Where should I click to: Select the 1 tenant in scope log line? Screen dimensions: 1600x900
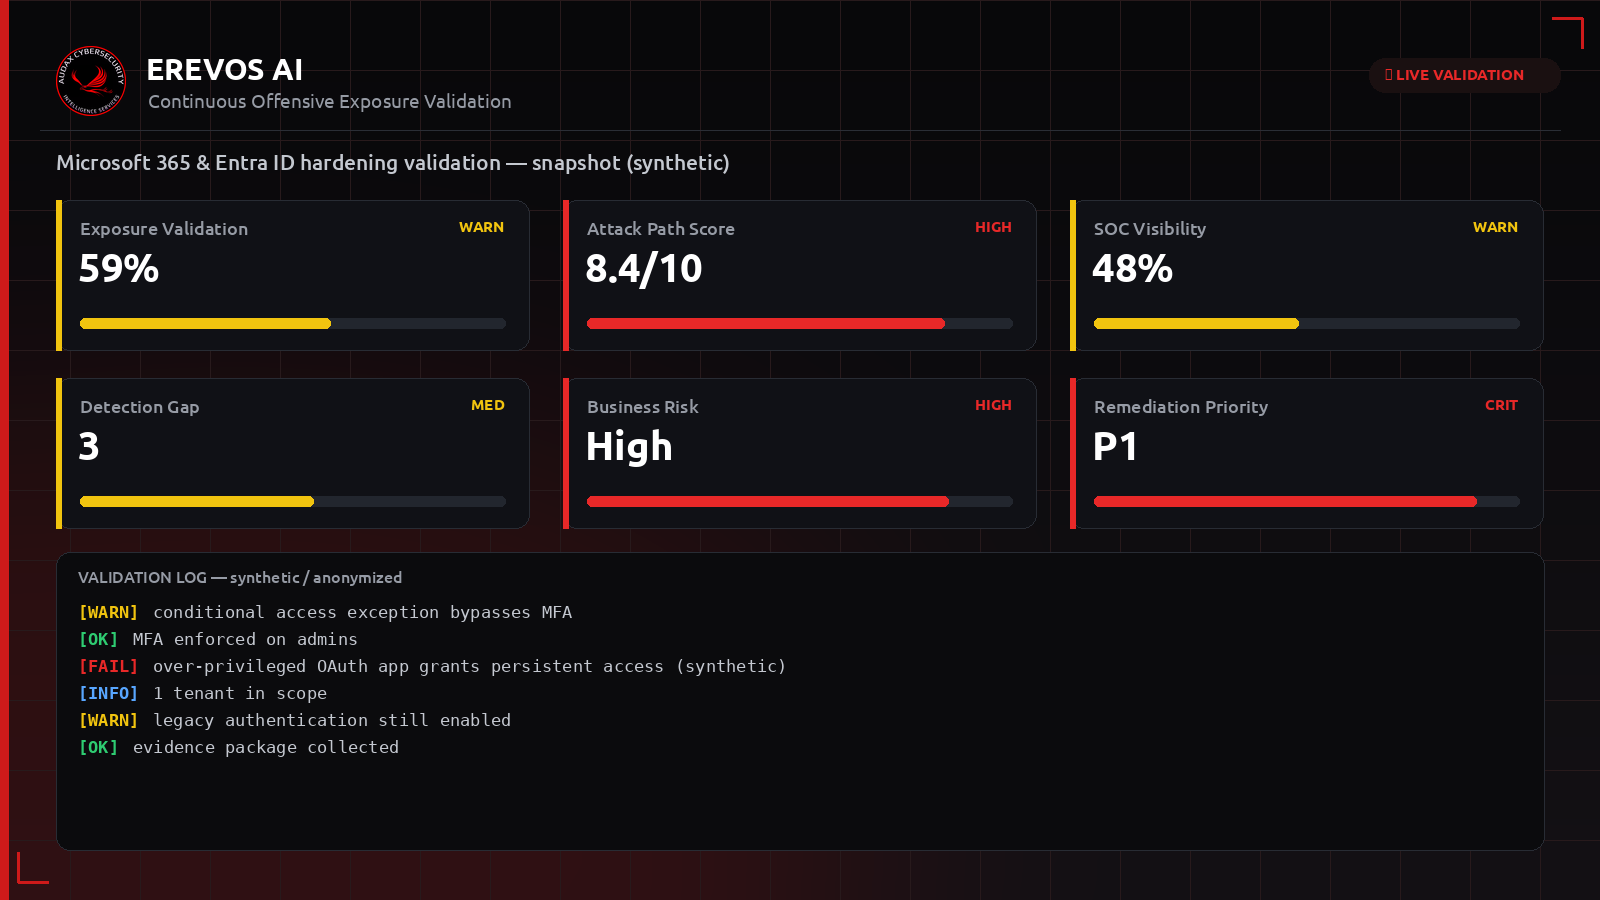tap(203, 693)
